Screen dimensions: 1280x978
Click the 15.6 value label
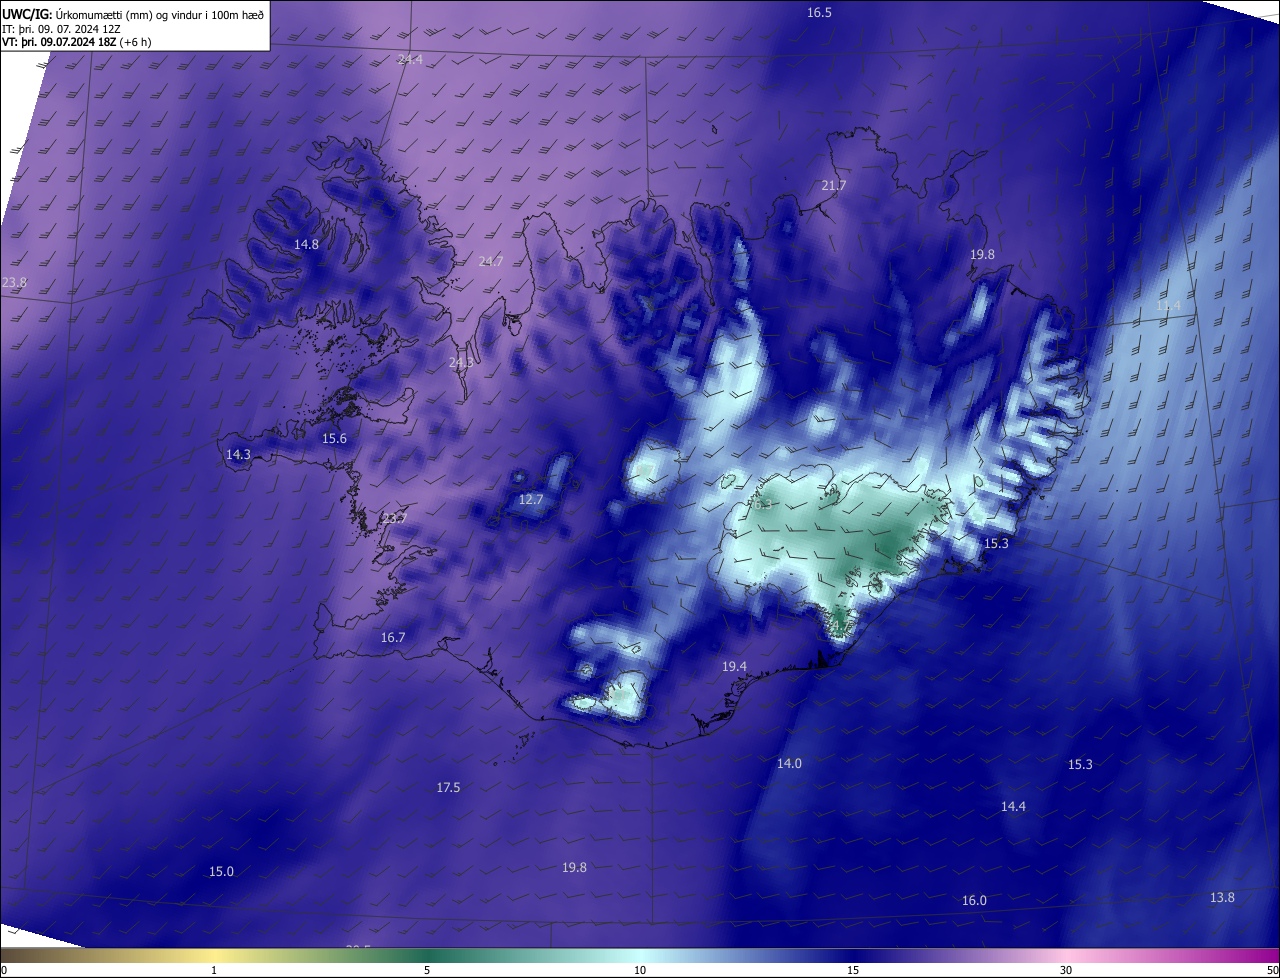[334, 439]
